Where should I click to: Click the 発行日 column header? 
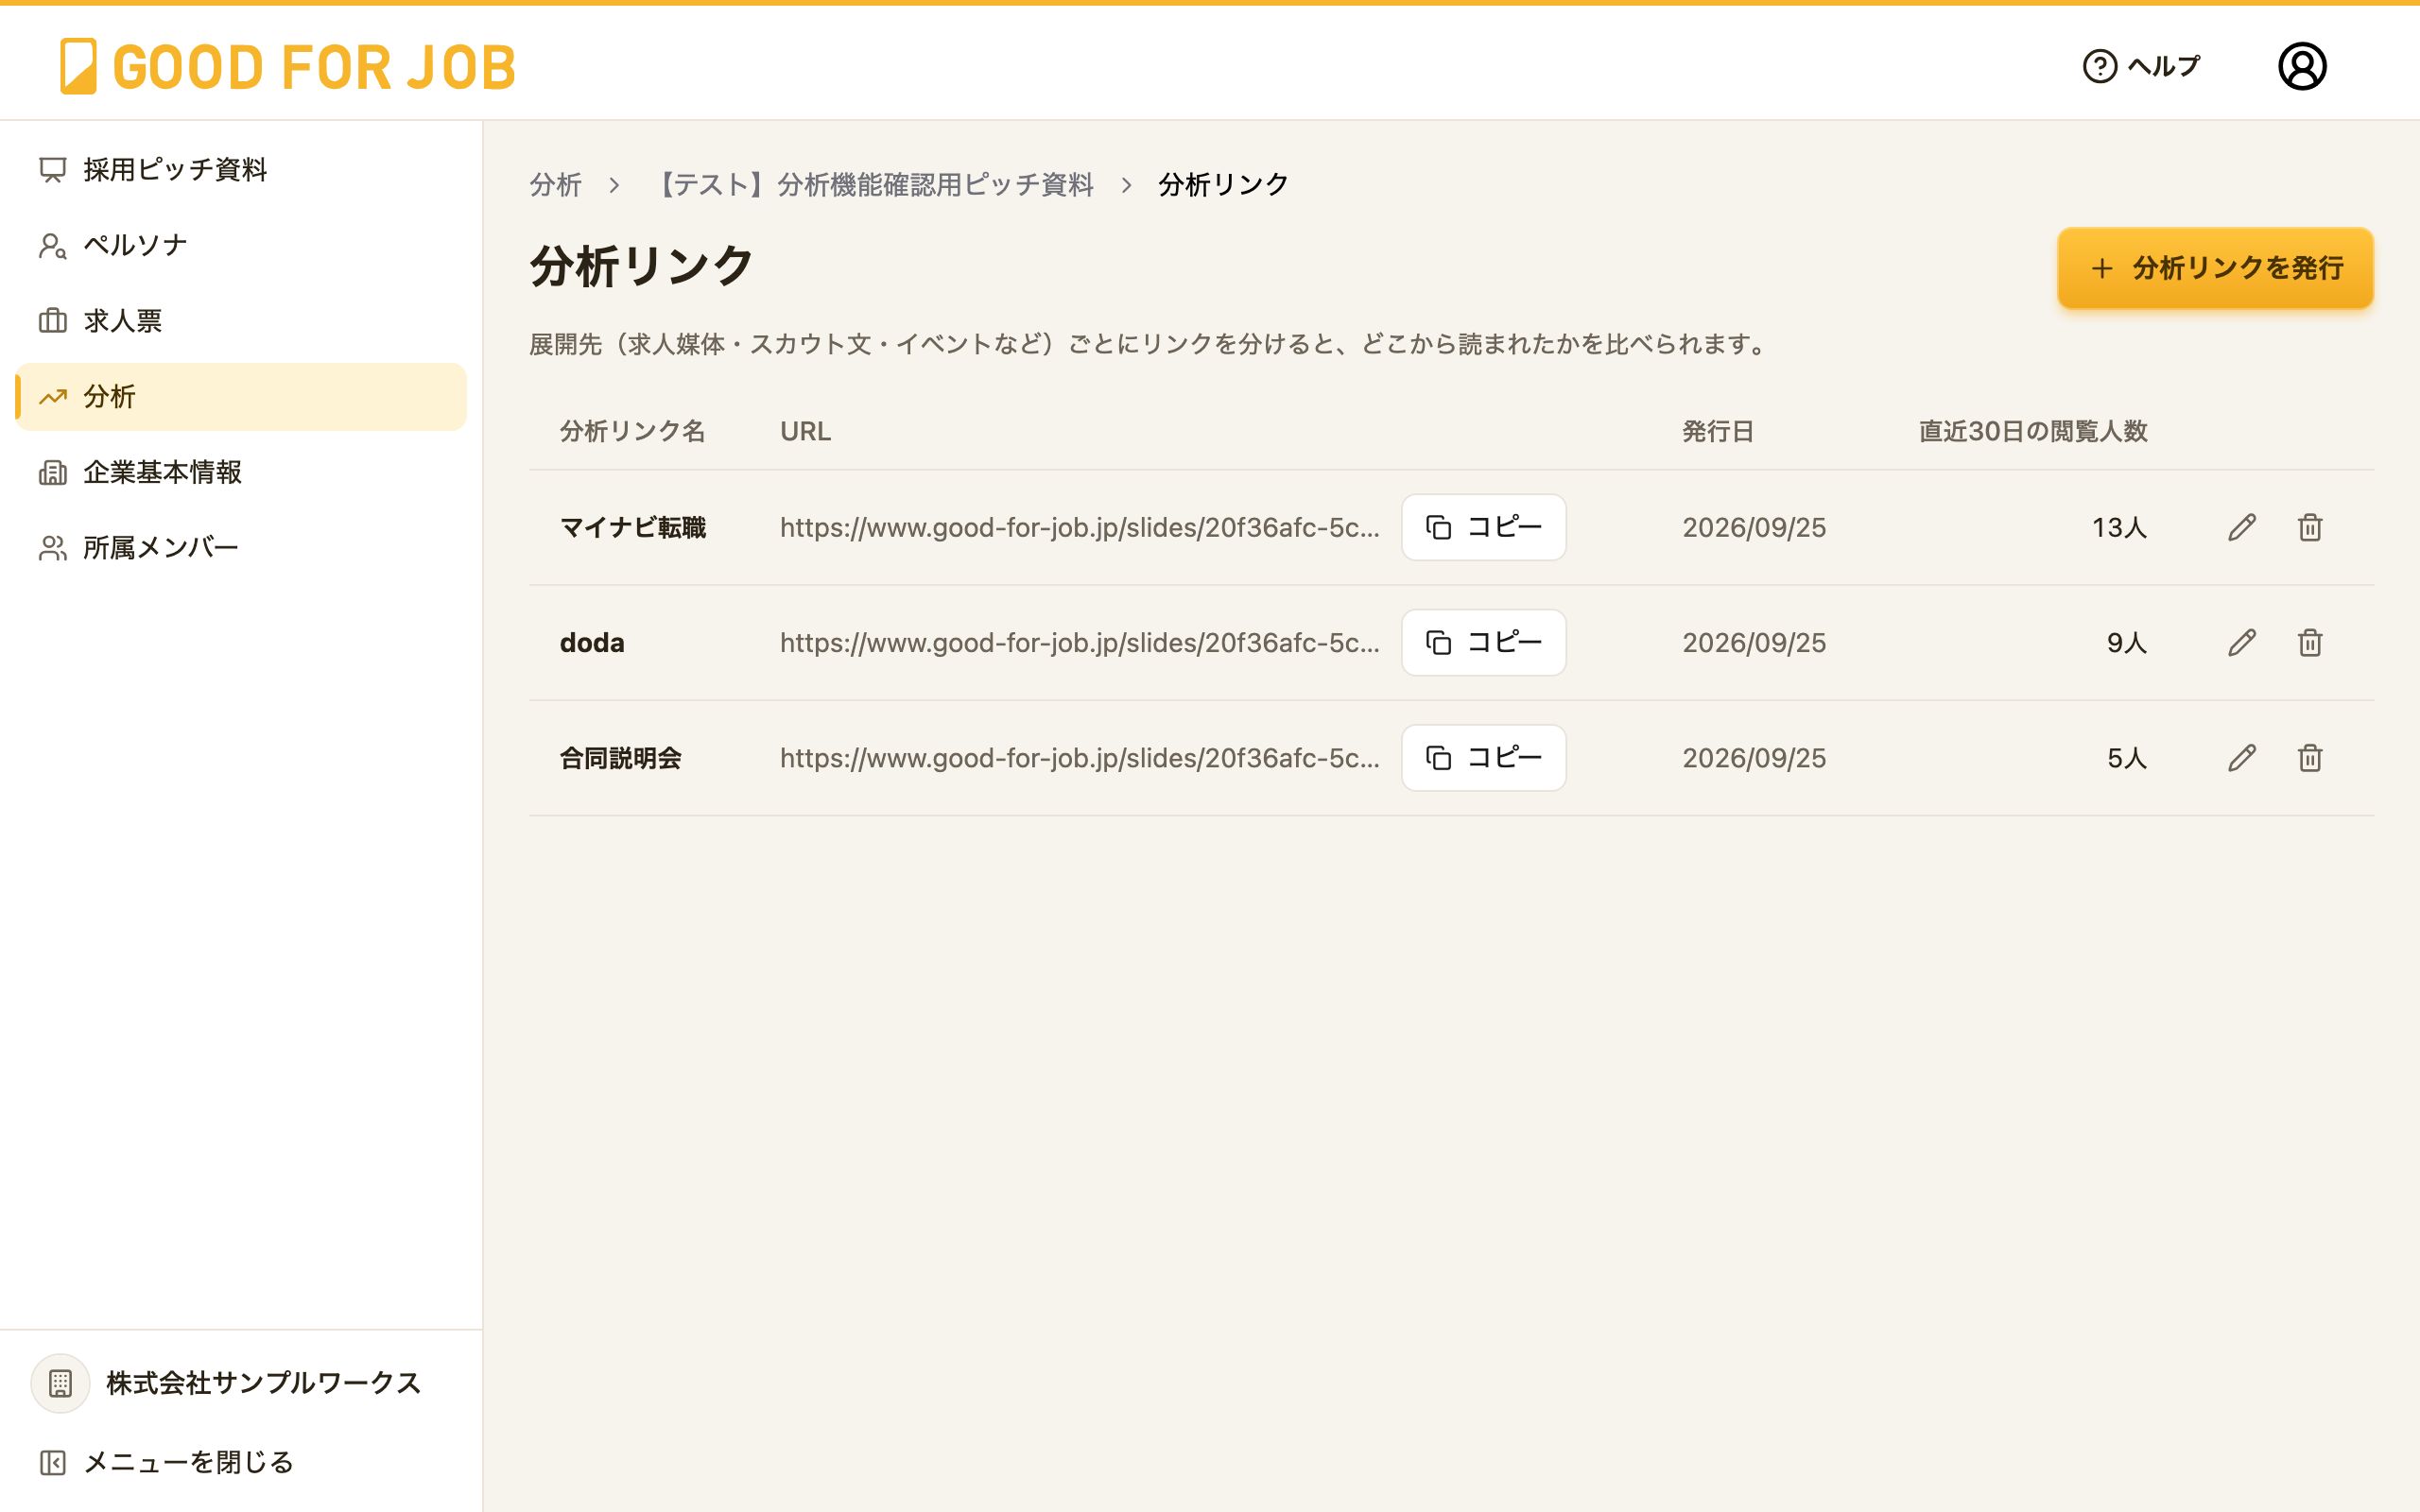click(x=1717, y=431)
